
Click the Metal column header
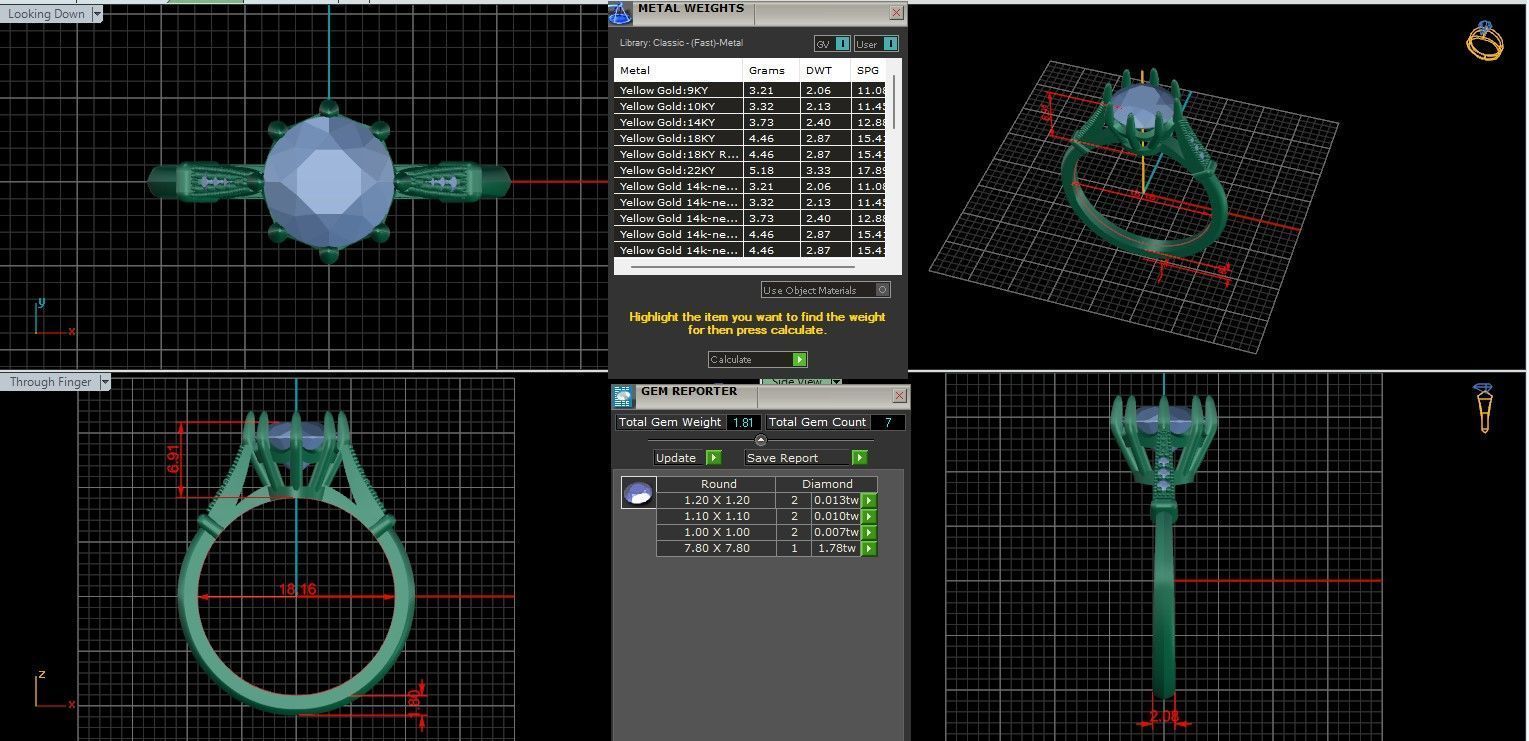pyautogui.click(x=679, y=70)
